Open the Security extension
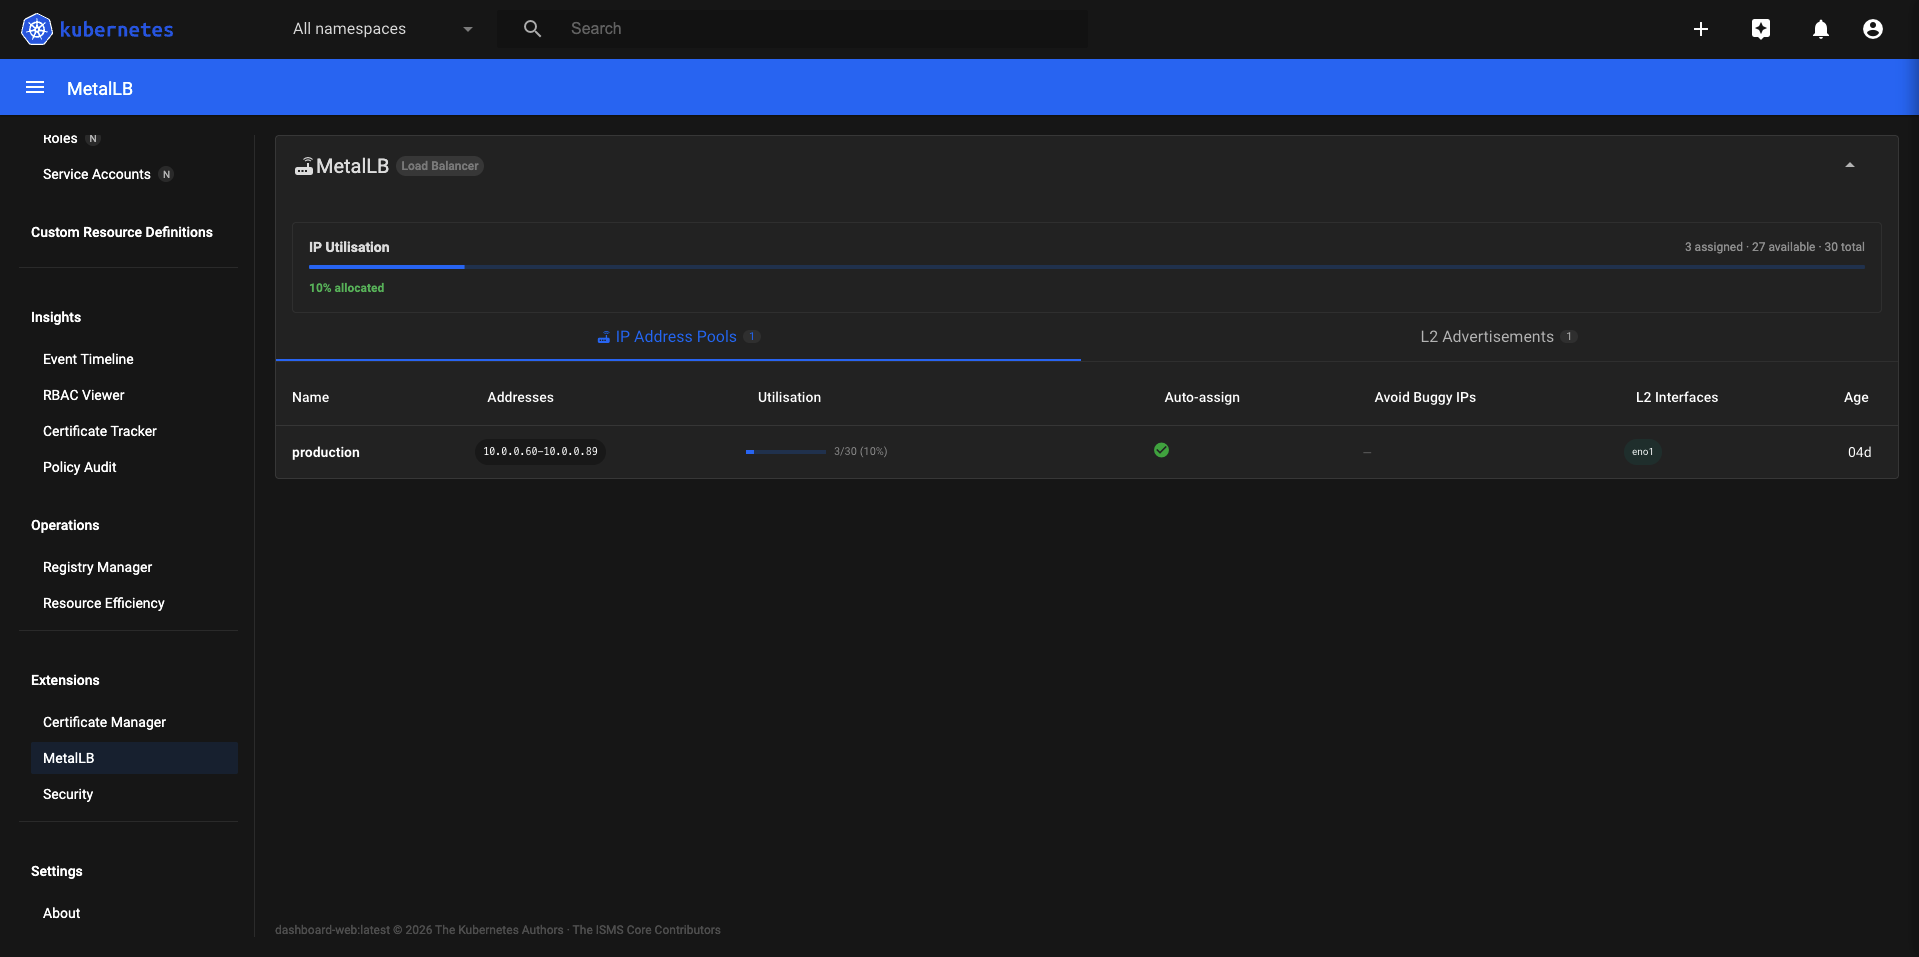Image resolution: width=1919 pixels, height=957 pixels. click(68, 794)
